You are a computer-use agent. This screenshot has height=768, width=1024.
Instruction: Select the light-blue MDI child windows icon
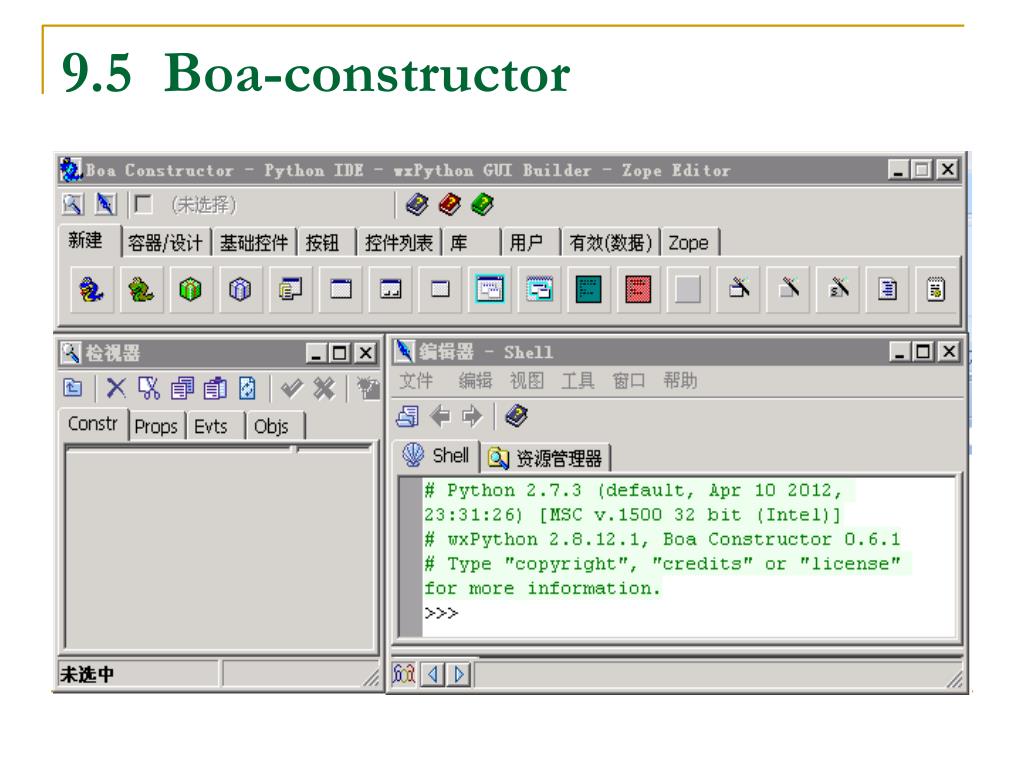pos(539,289)
